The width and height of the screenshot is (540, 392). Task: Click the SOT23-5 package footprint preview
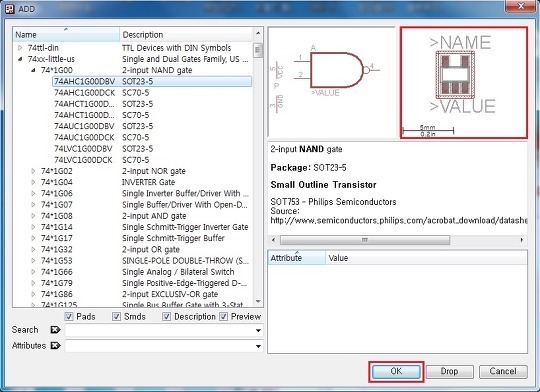(464, 83)
